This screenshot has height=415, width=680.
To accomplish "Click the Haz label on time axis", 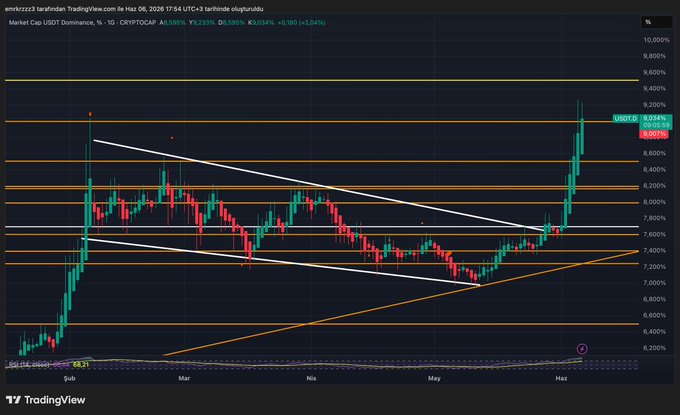I will (x=561, y=378).
